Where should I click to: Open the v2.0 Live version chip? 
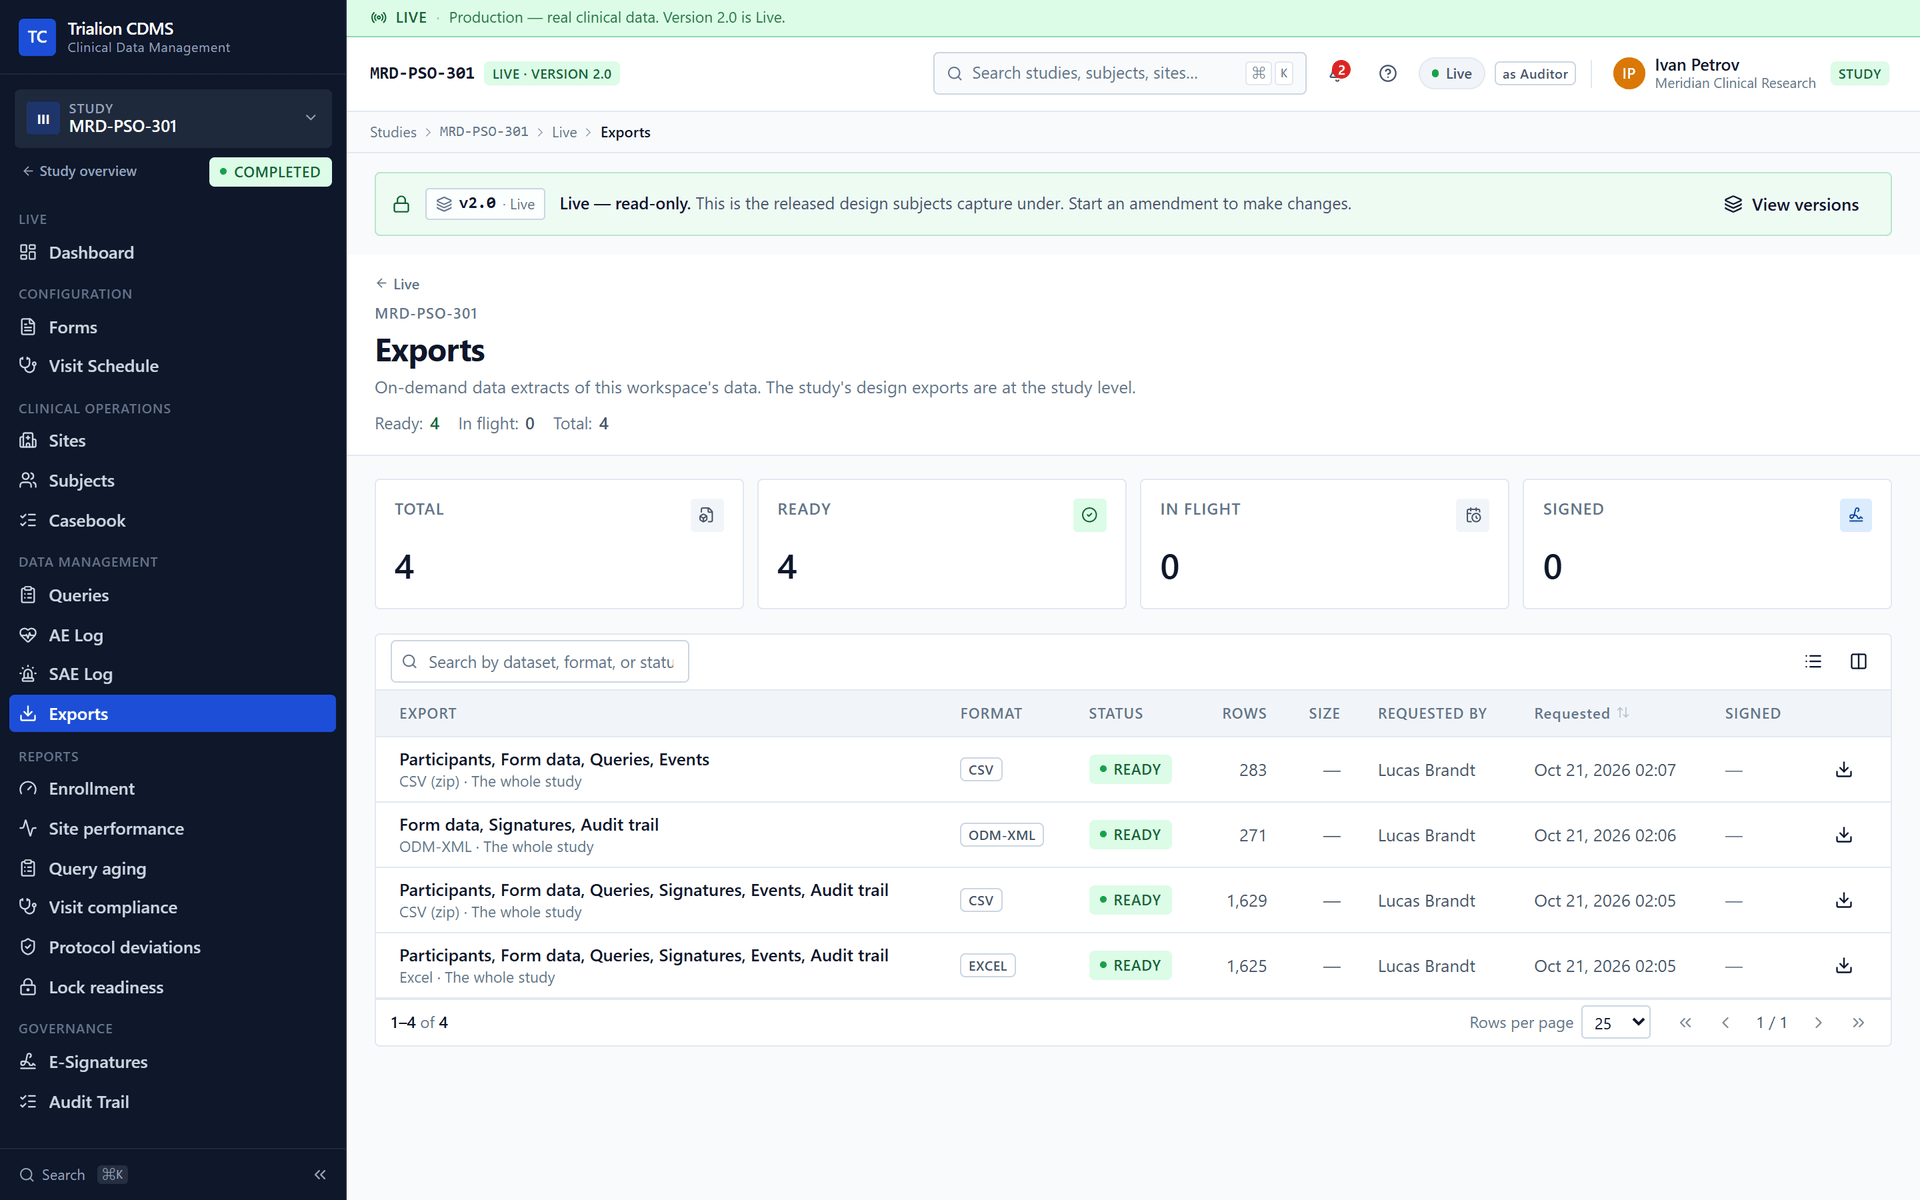485,204
